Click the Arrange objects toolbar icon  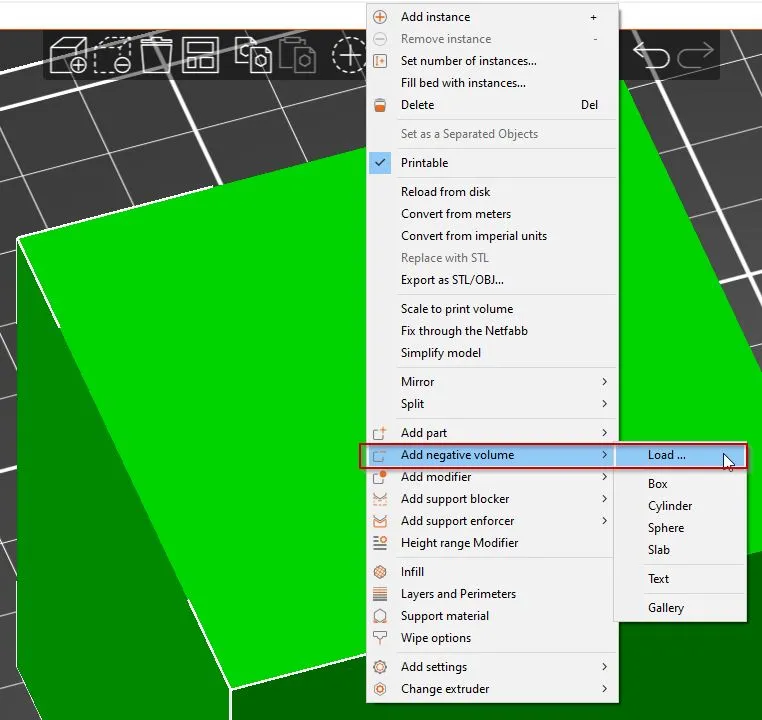point(200,55)
